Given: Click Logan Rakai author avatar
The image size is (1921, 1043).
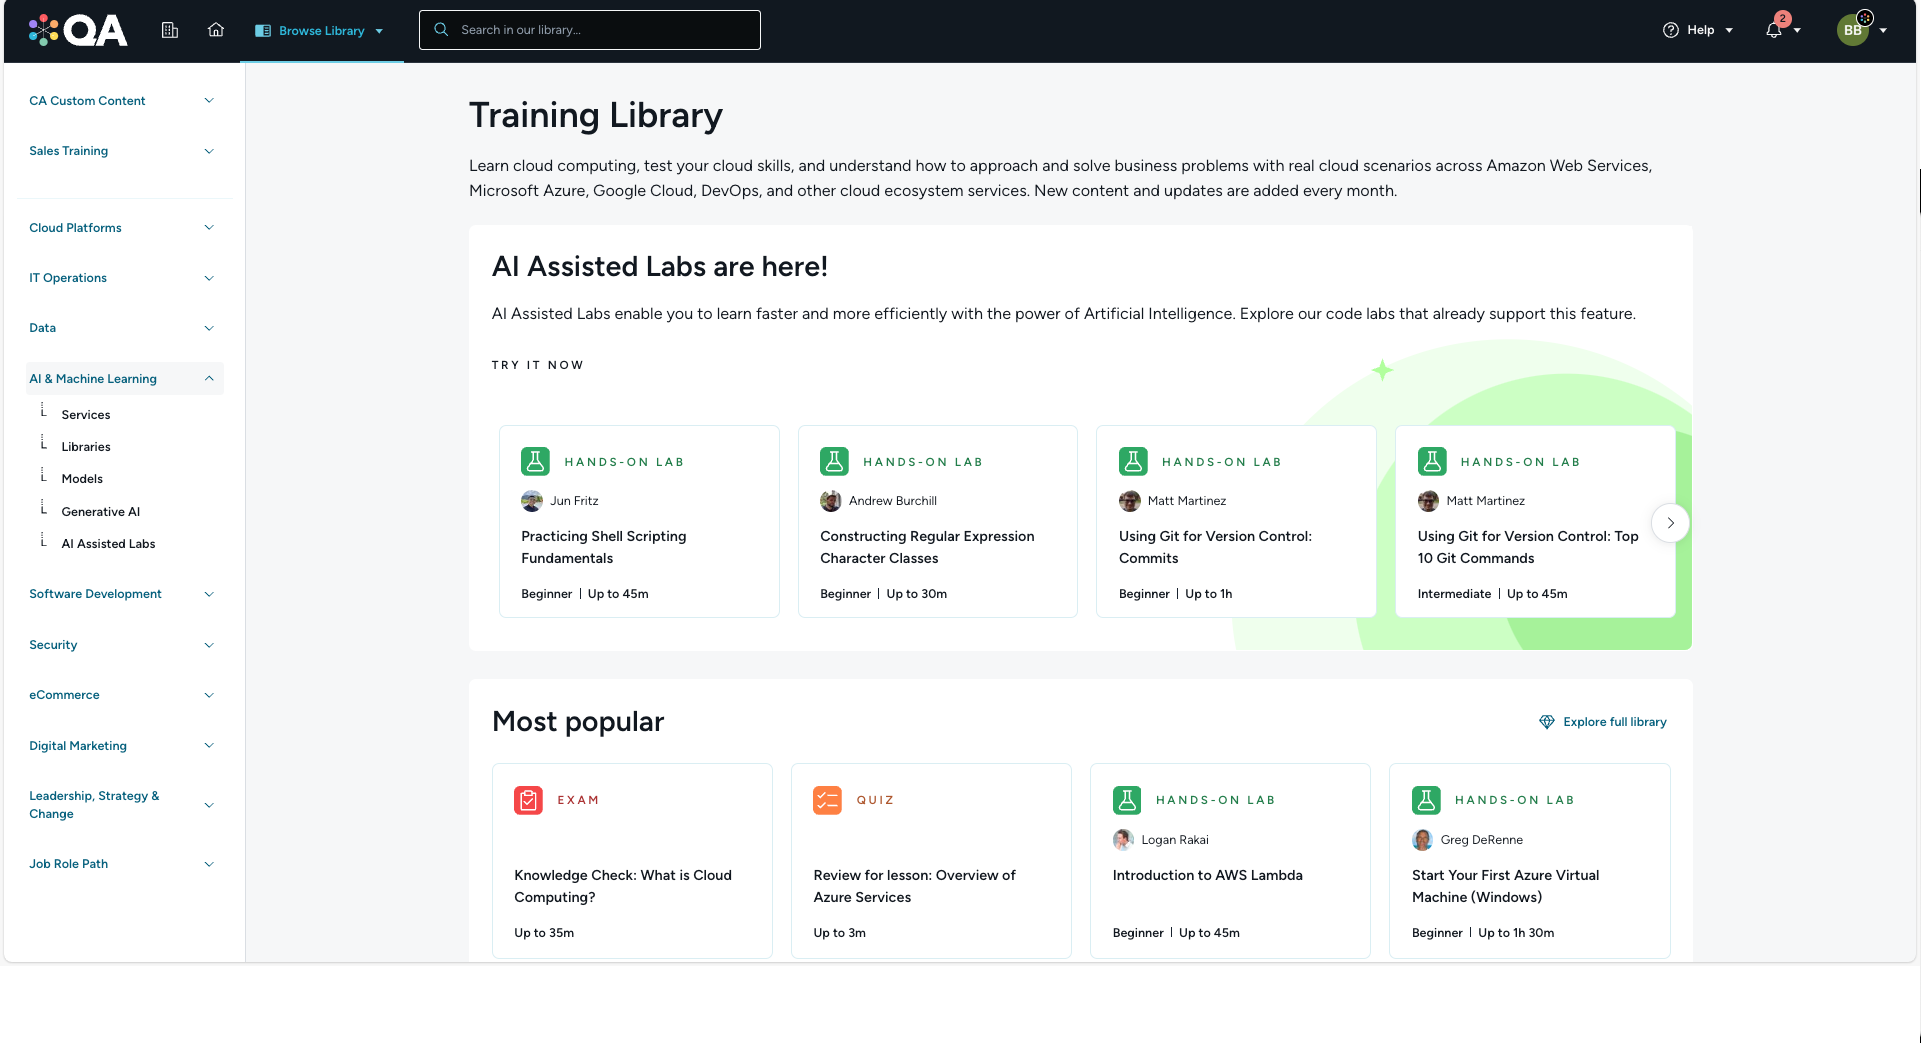Looking at the screenshot, I should pyautogui.click(x=1124, y=840).
